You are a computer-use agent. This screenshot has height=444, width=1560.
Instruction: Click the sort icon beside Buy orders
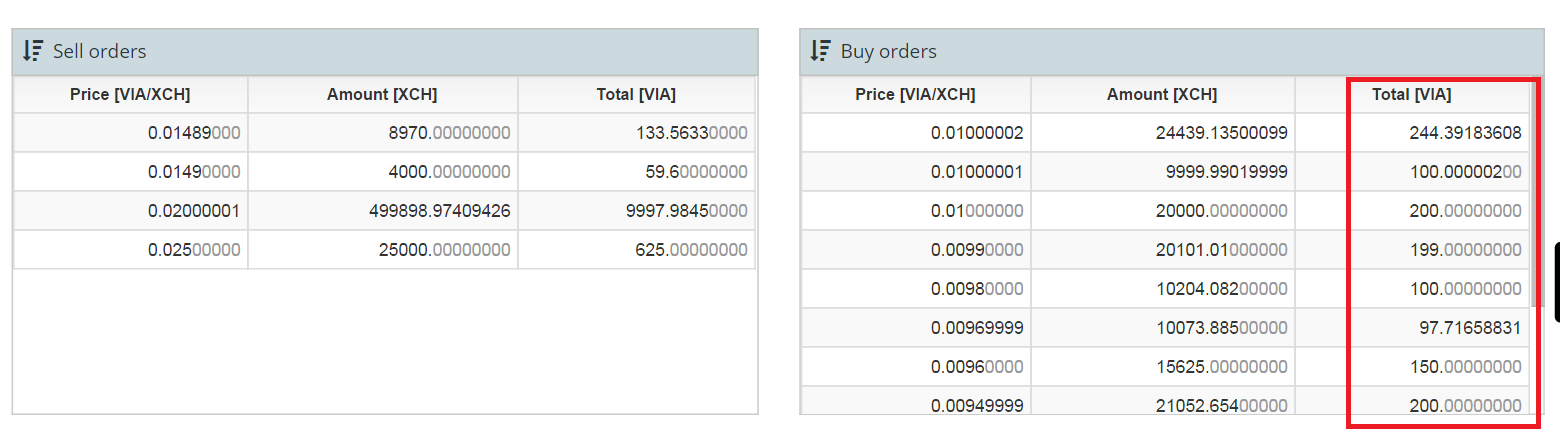click(821, 50)
